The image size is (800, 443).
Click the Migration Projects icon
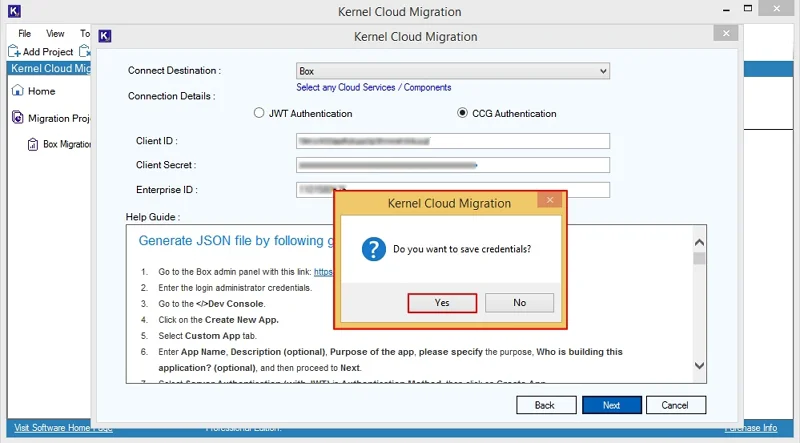click(x=17, y=118)
